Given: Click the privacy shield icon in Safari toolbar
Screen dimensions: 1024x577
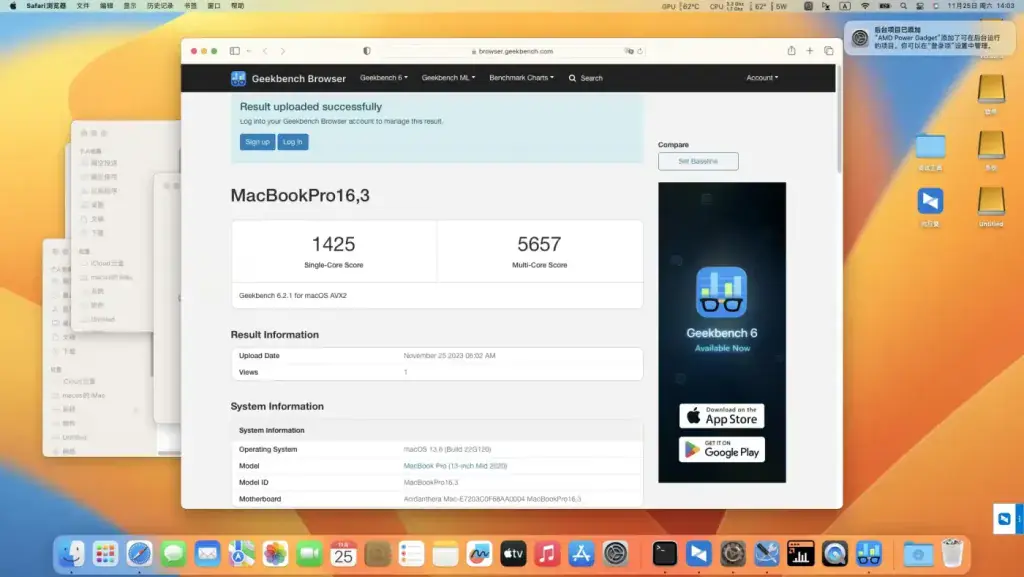Looking at the screenshot, I should click(367, 51).
